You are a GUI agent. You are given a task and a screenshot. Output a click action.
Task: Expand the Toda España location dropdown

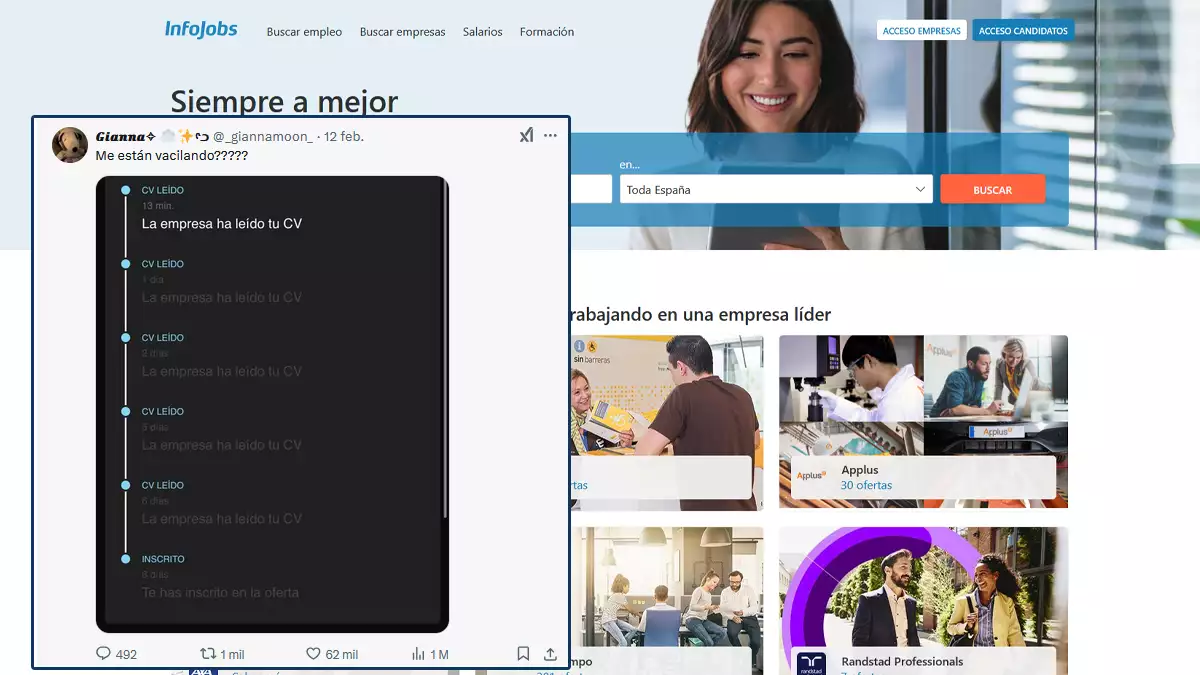coord(776,189)
